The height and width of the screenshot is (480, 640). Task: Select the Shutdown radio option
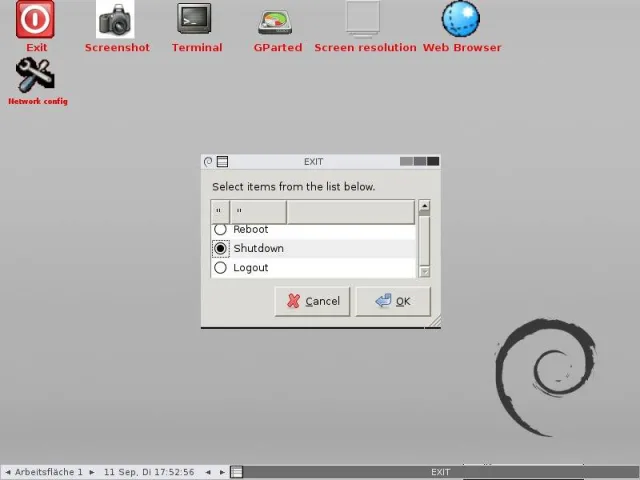coord(220,248)
